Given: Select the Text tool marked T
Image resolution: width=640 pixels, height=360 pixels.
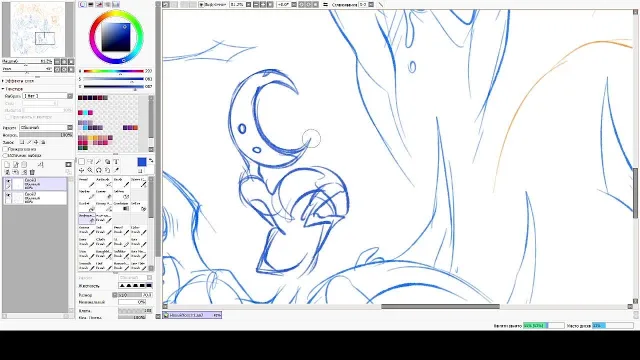Looking at the screenshot, I should point(116,162).
